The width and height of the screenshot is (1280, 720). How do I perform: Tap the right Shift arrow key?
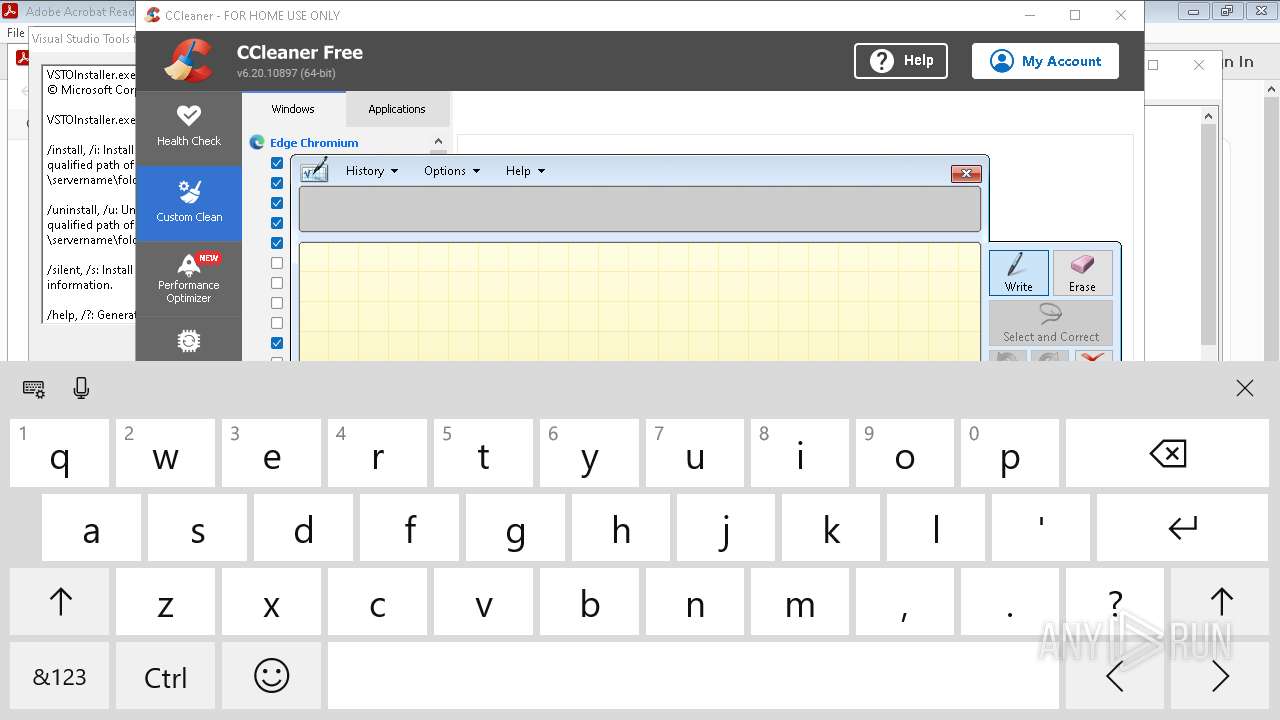pyautogui.click(x=1221, y=602)
